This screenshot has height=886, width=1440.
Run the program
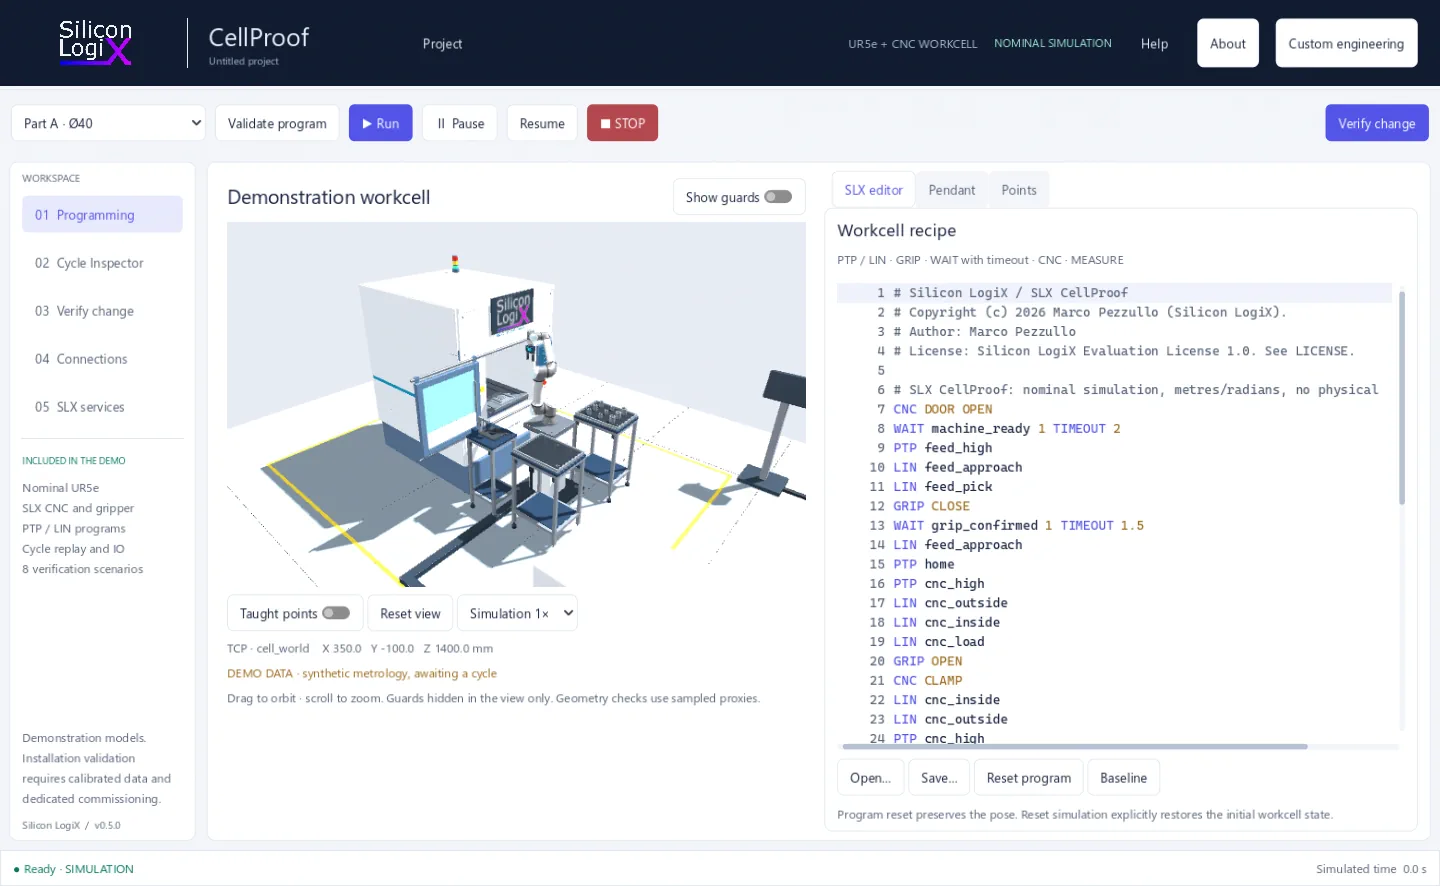(x=381, y=123)
